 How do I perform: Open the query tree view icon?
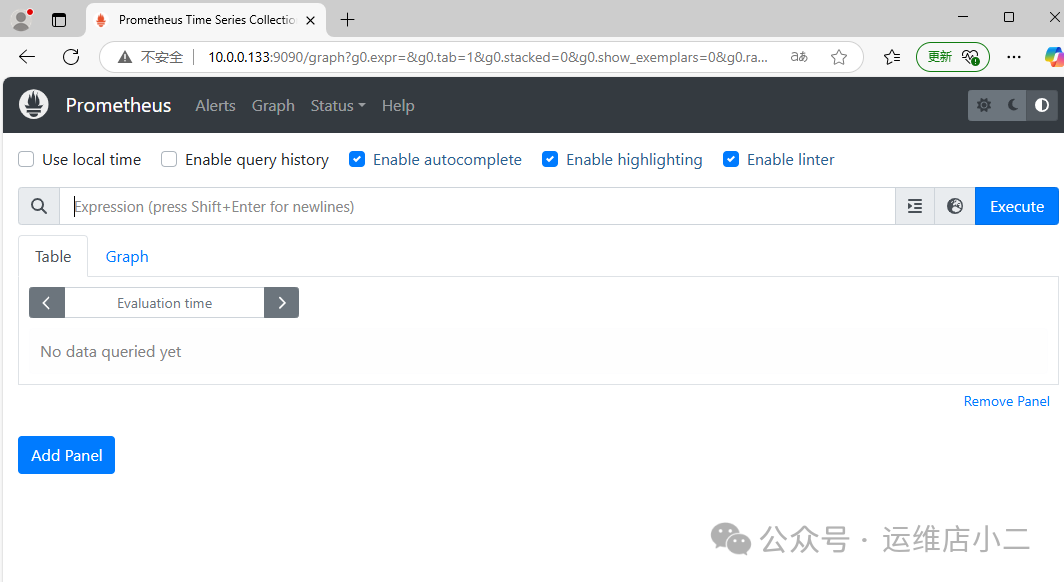tap(913, 206)
